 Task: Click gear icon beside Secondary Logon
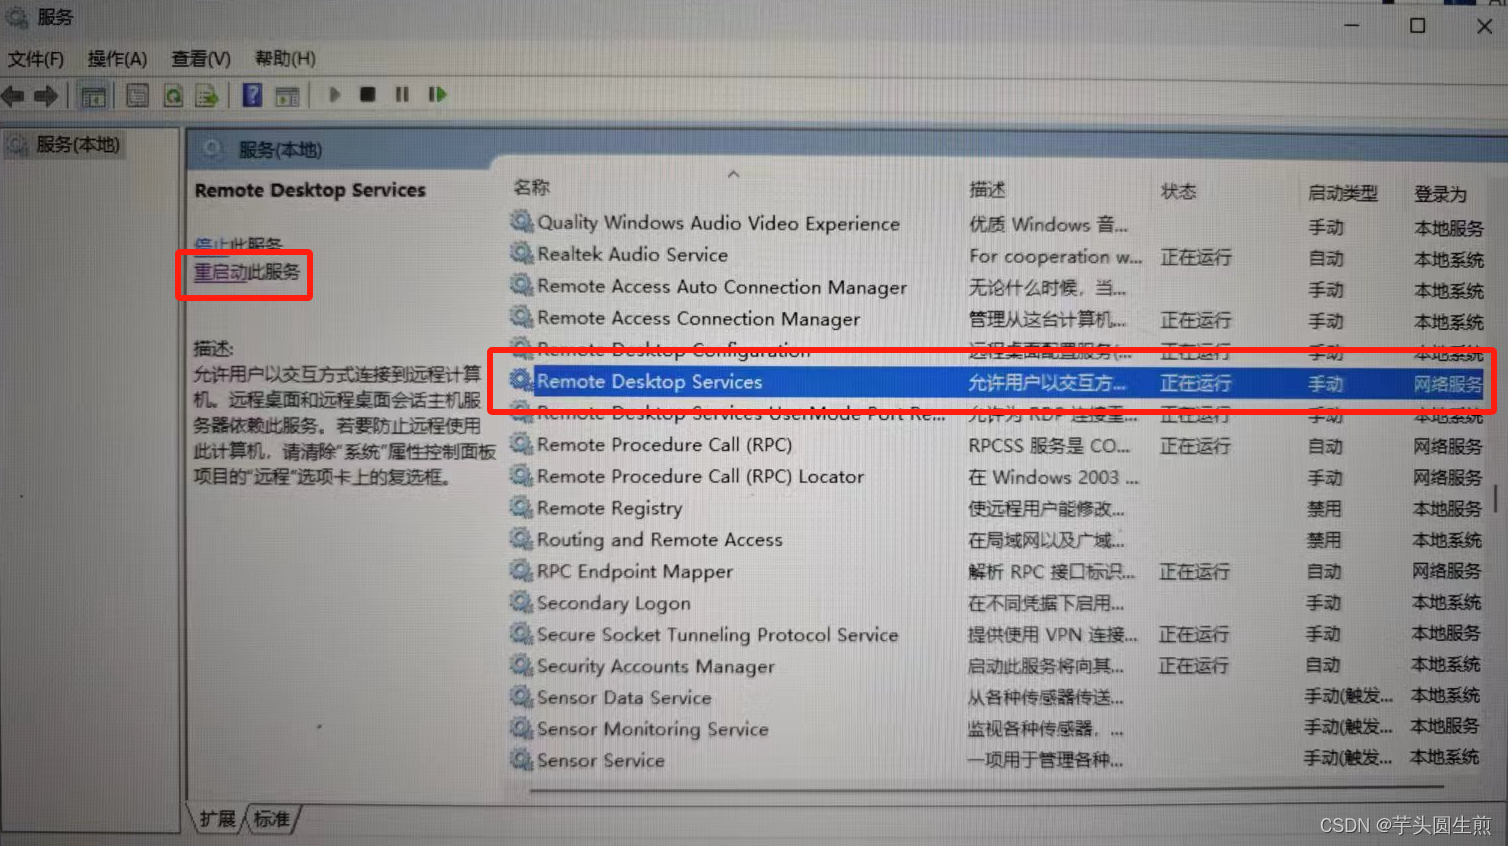pos(521,602)
